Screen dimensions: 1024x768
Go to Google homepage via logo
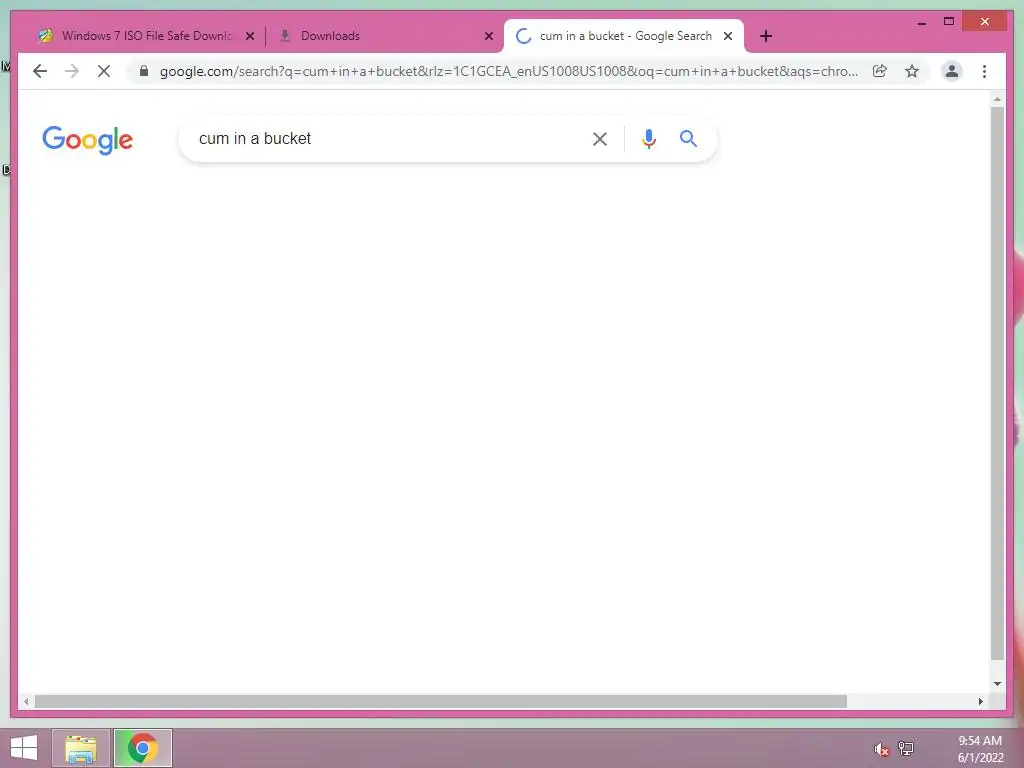88,140
